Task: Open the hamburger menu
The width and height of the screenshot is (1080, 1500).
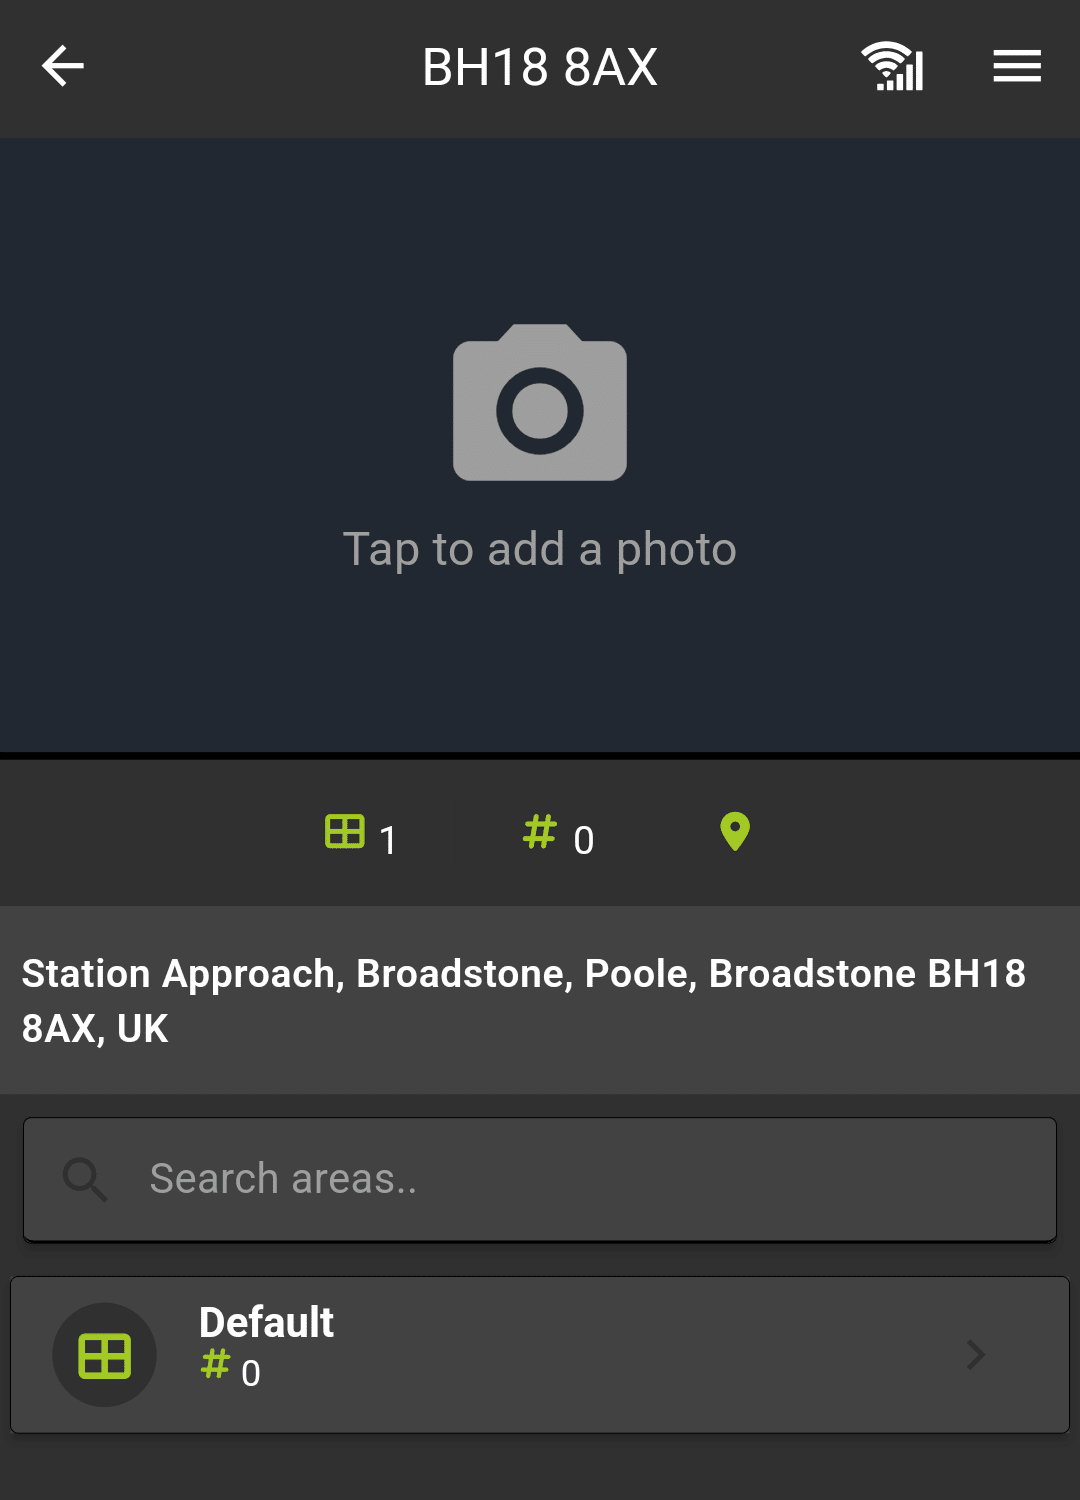Action: [1017, 66]
